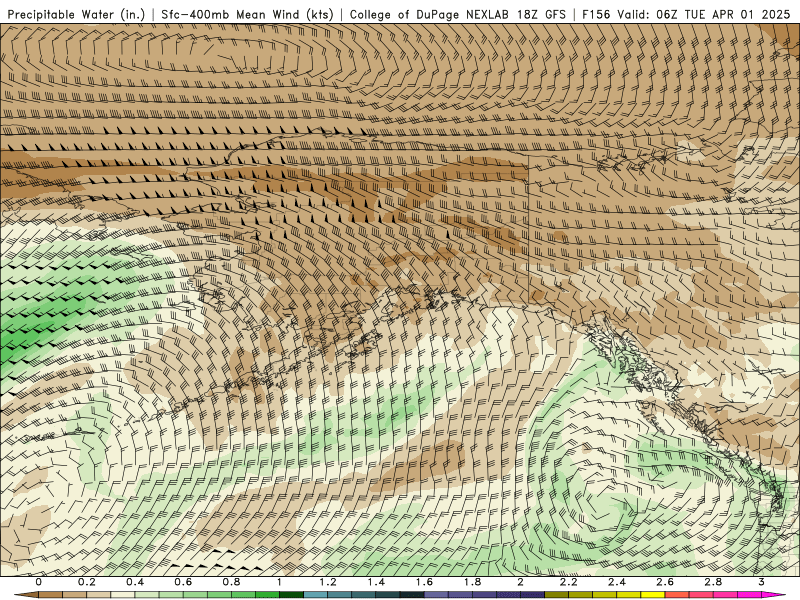Click the '0.2' color scale label

[x=87, y=582]
